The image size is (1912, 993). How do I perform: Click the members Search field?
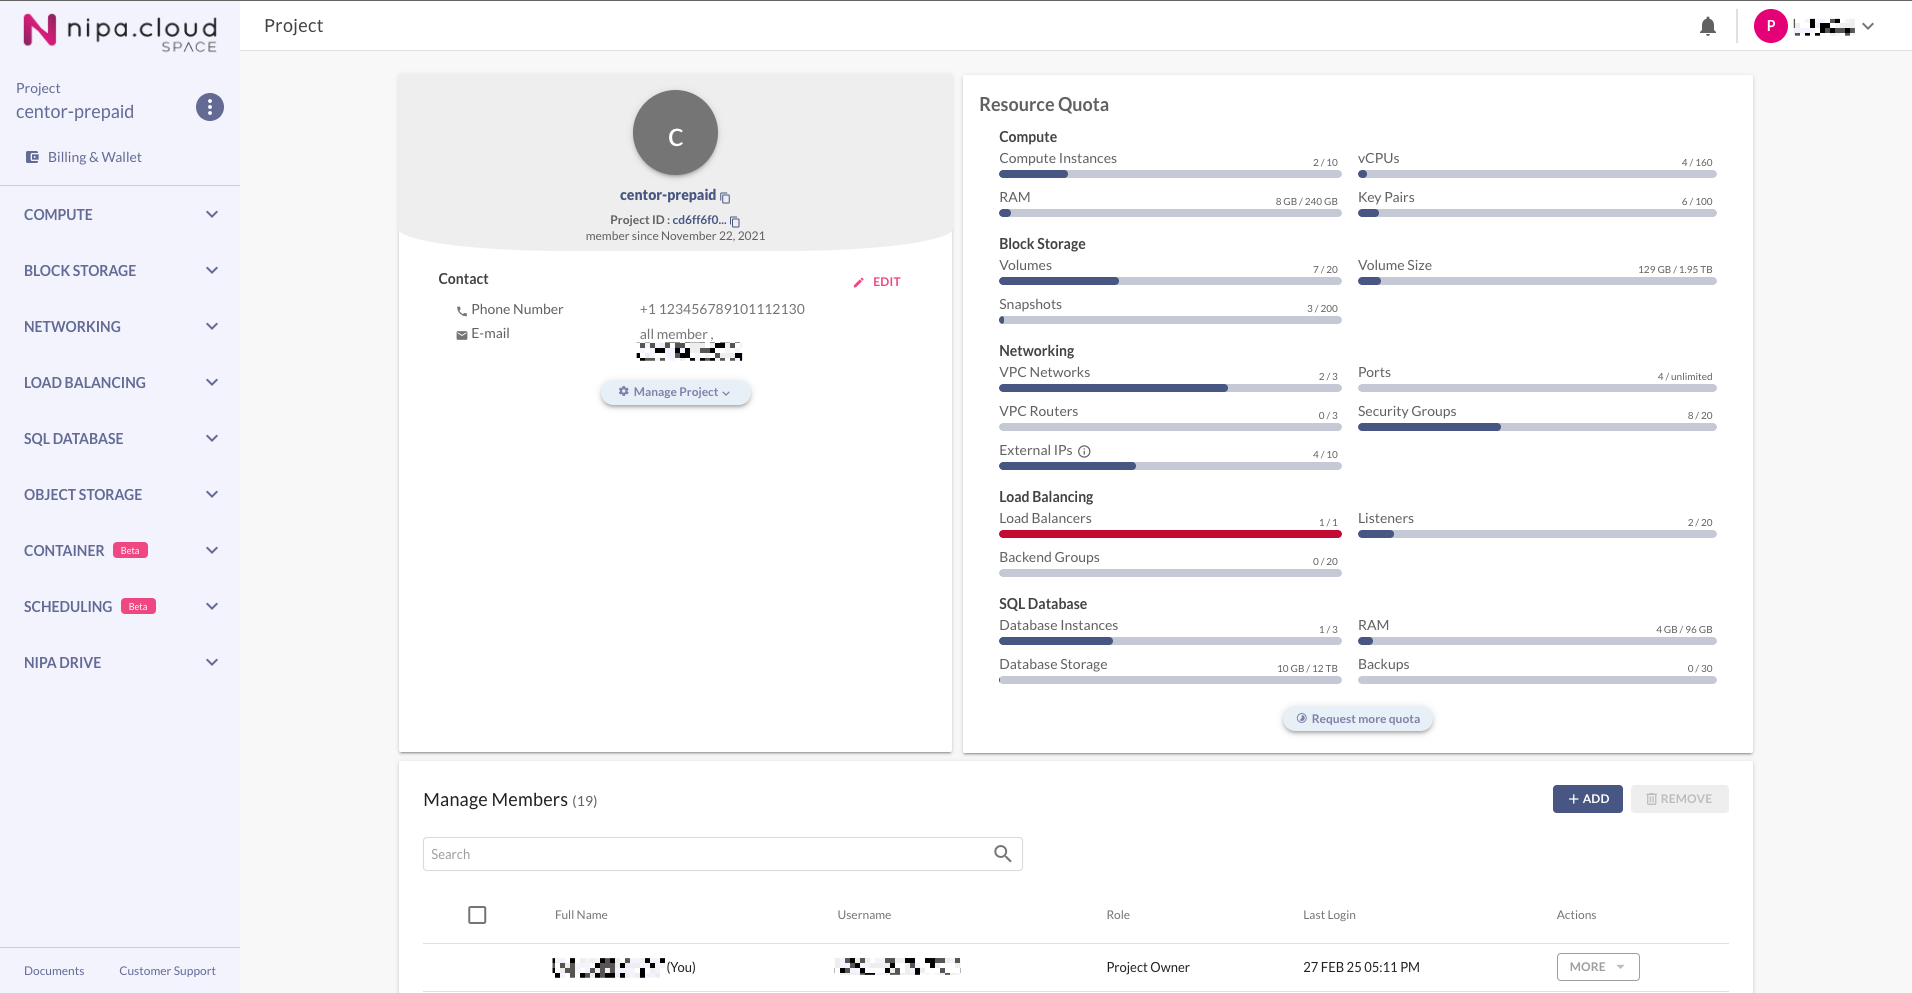[705, 854]
